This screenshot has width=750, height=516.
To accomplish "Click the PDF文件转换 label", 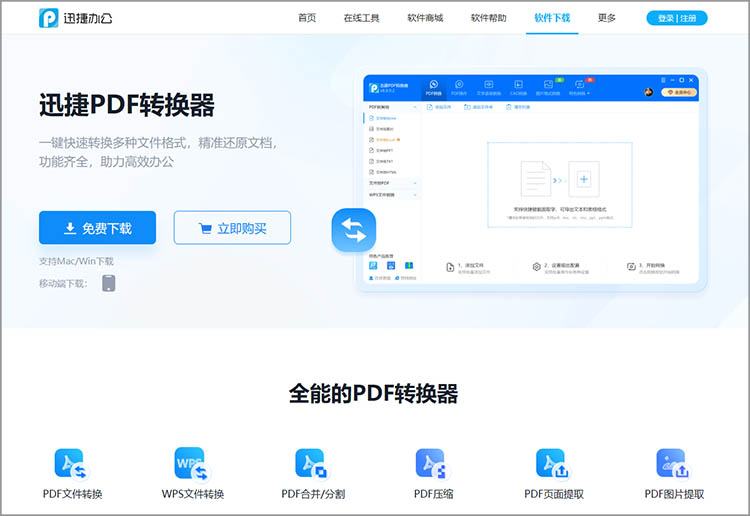I will pos(72,494).
